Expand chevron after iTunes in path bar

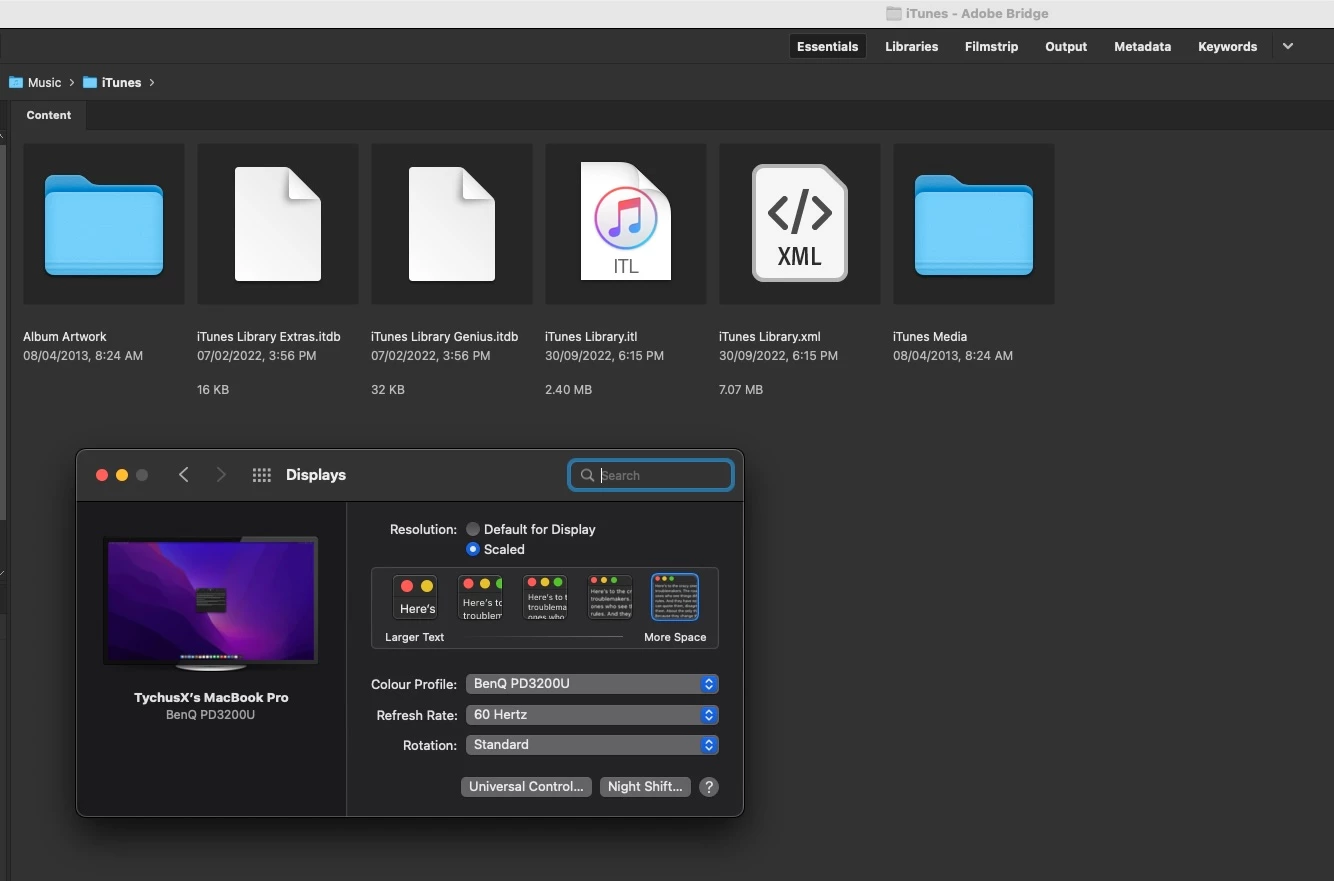[152, 82]
